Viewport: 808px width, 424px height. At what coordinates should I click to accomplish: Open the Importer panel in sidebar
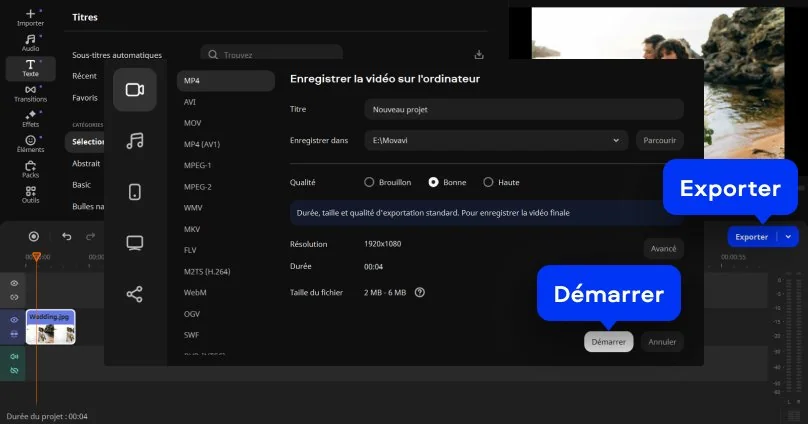[30, 18]
